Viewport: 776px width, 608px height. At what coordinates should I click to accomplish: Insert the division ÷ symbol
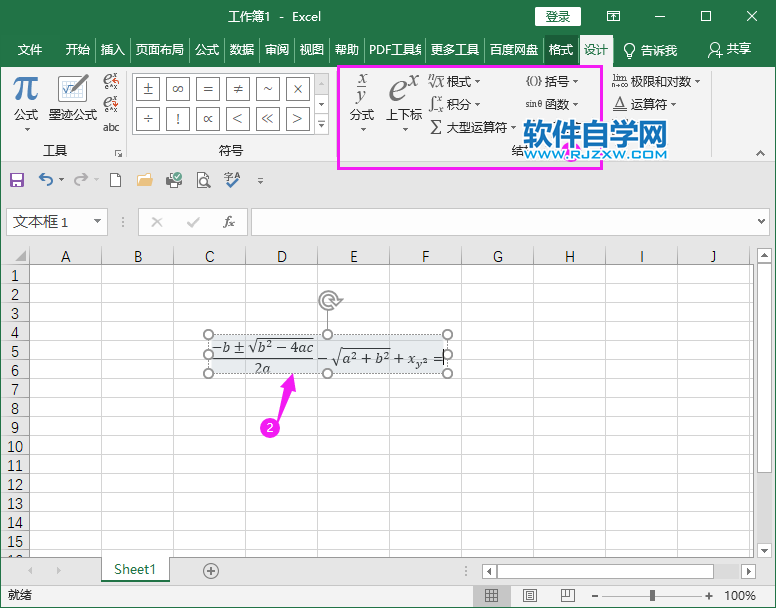point(148,119)
